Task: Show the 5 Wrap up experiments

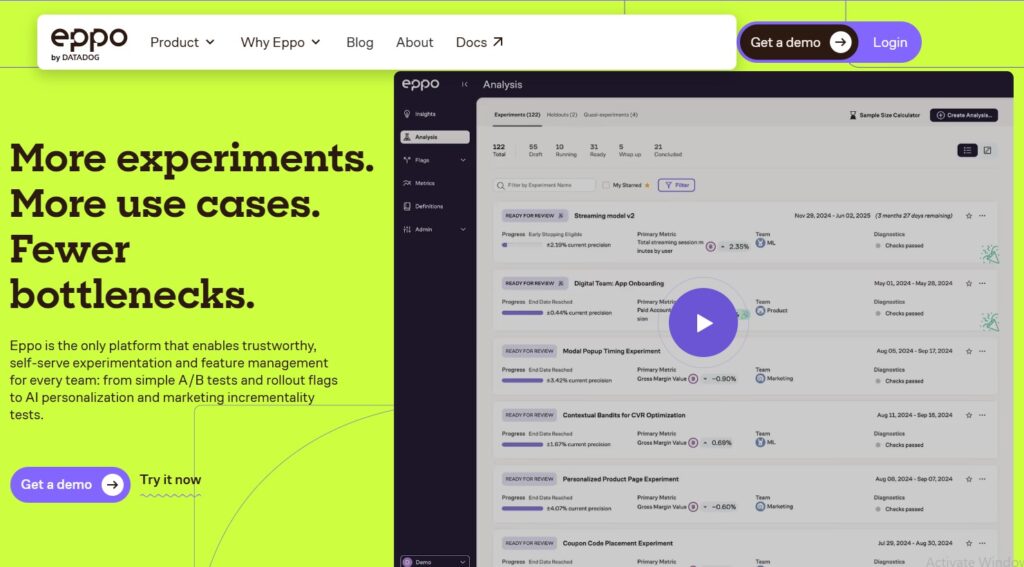Action: (x=630, y=150)
